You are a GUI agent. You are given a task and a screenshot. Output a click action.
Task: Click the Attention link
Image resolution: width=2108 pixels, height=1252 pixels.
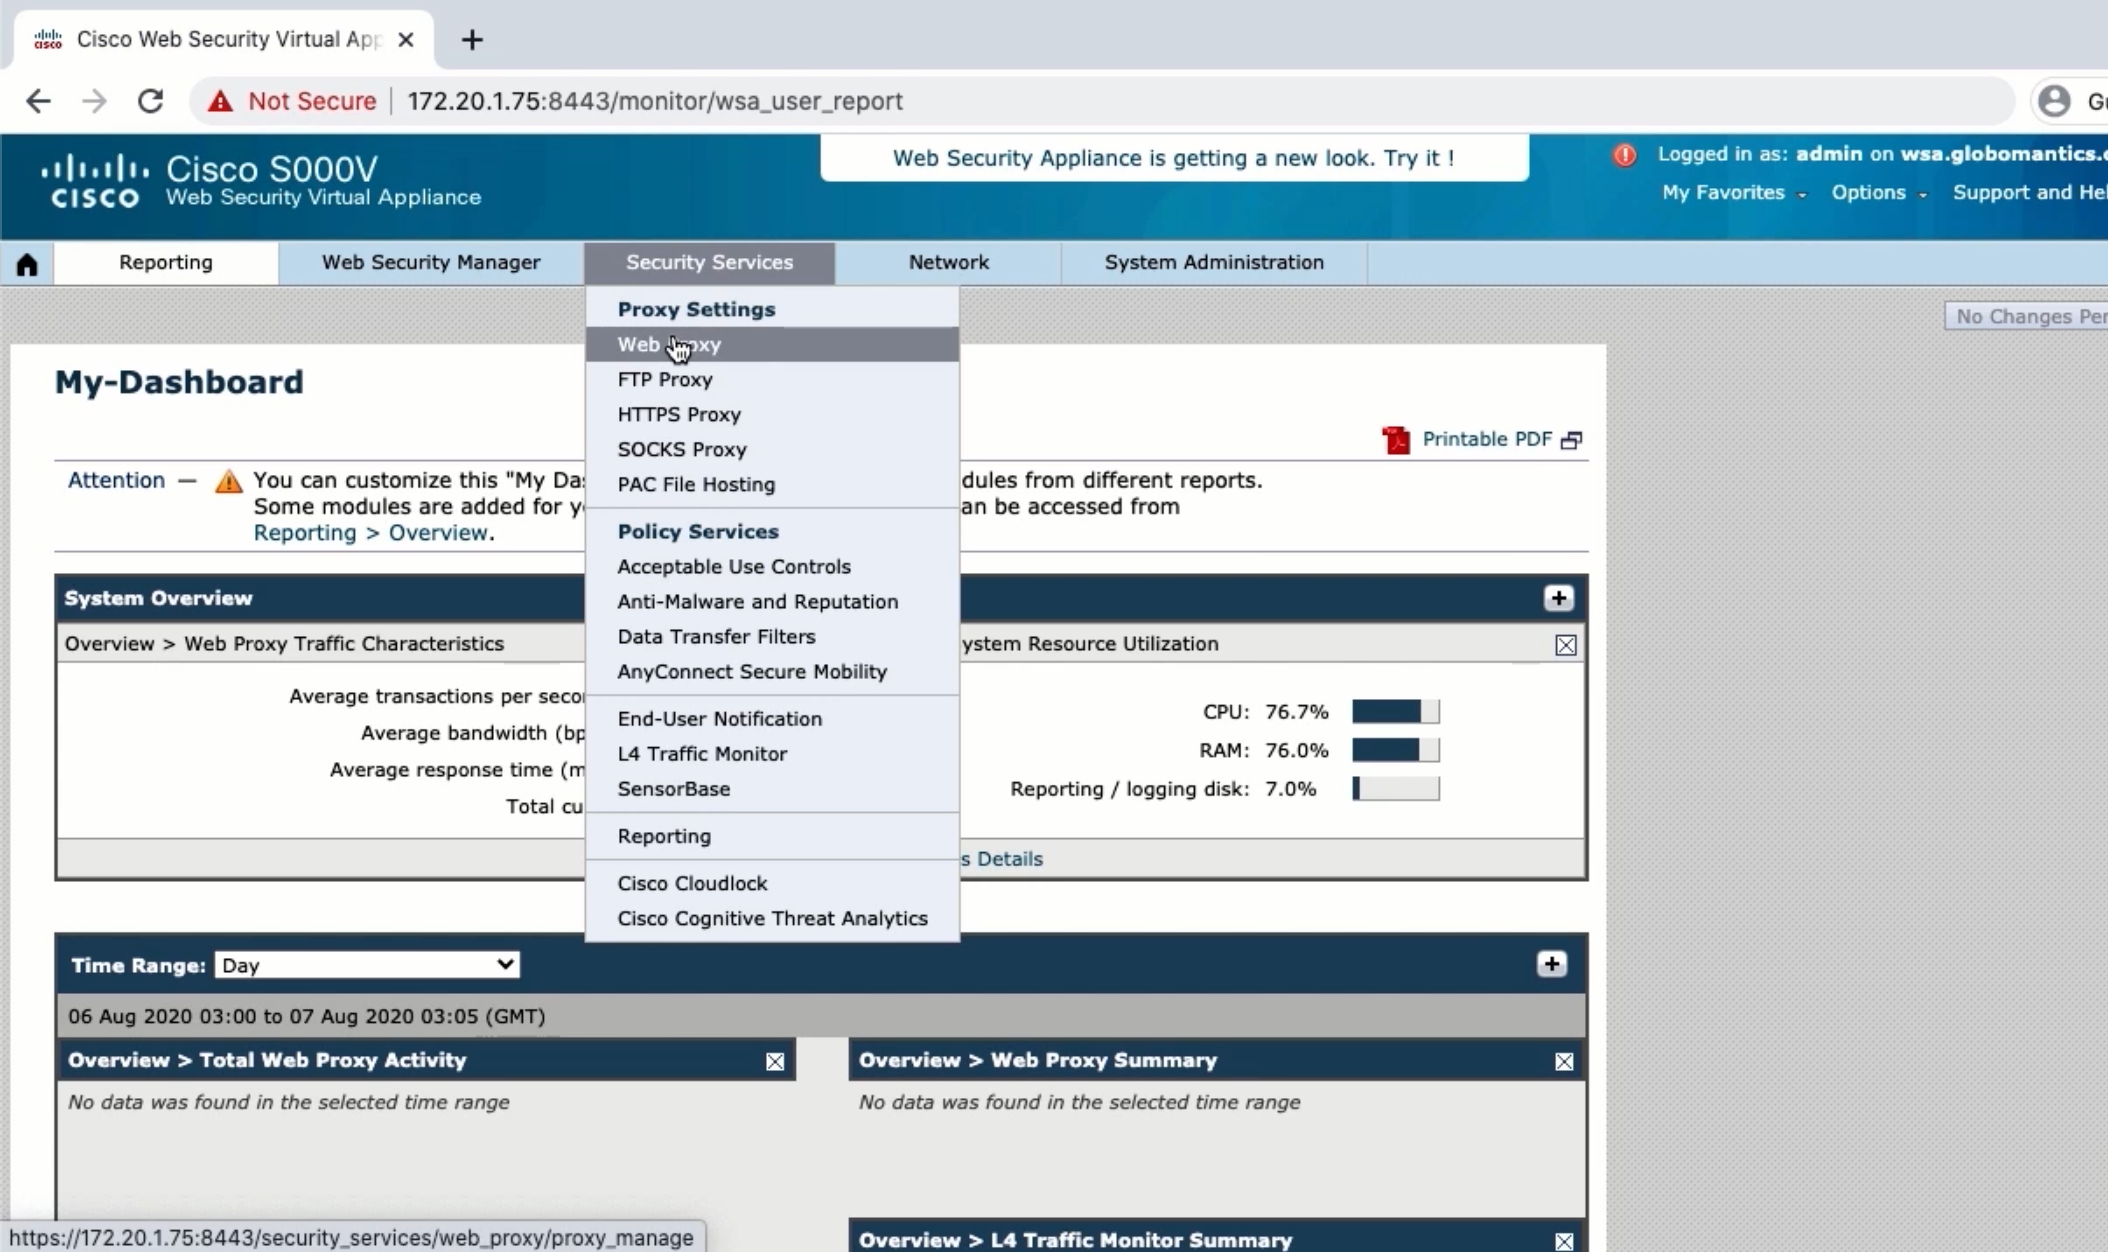[x=116, y=480]
